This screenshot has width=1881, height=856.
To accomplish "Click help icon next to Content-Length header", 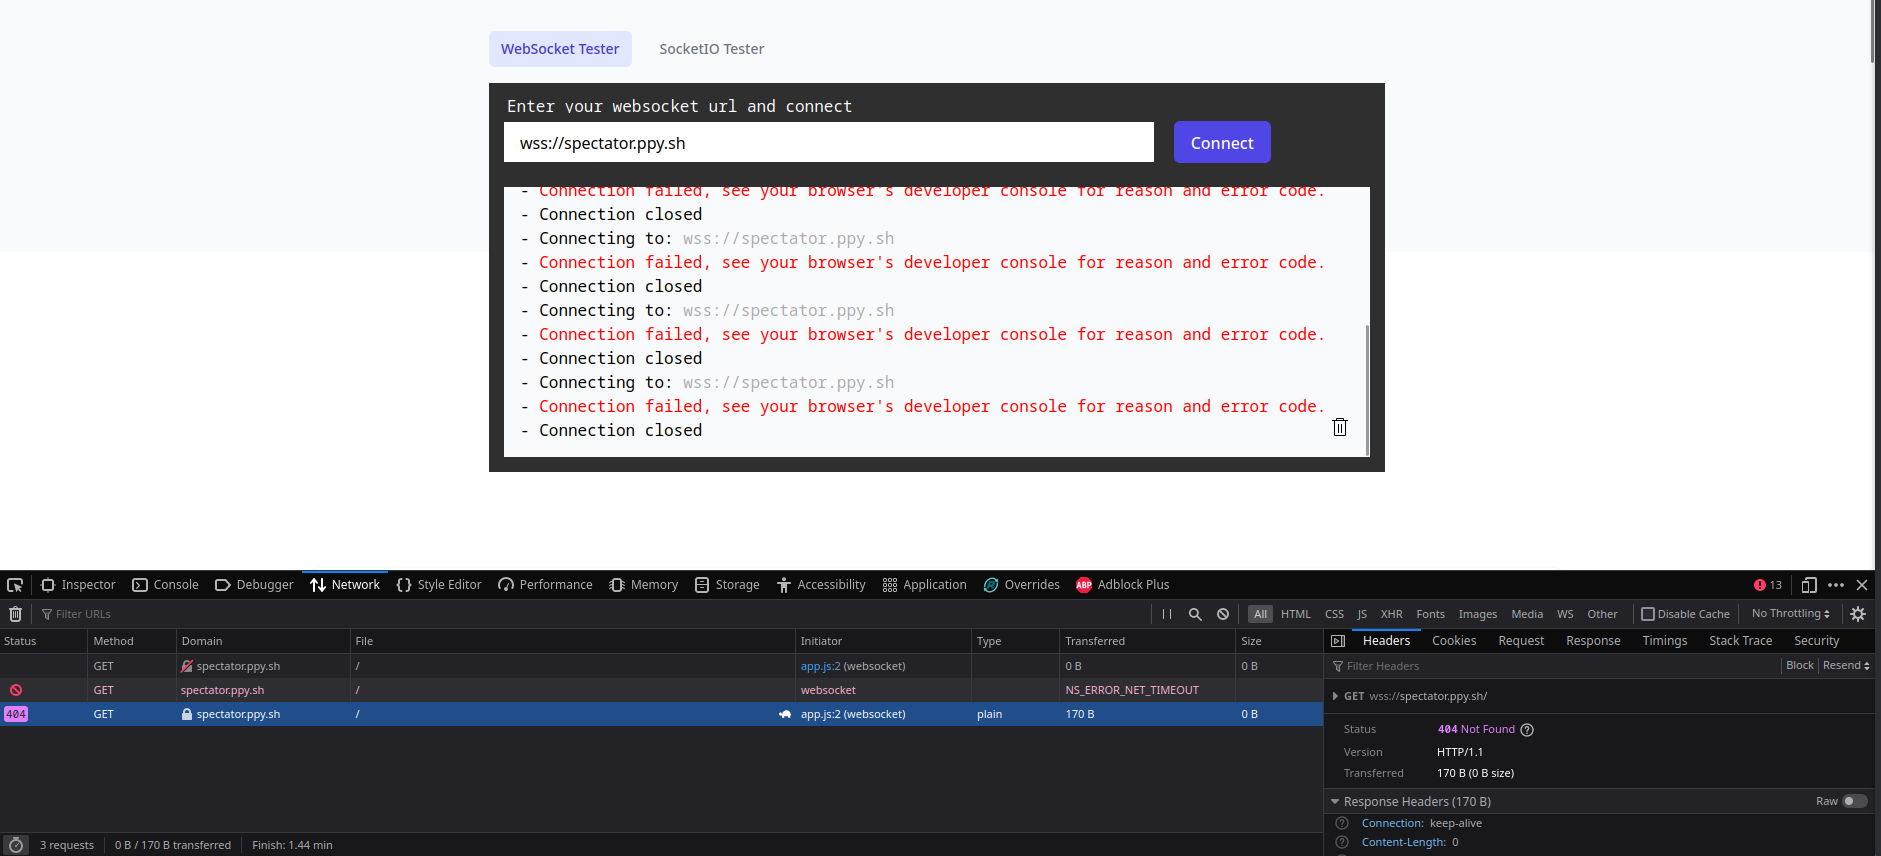I will click(1342, 842).
